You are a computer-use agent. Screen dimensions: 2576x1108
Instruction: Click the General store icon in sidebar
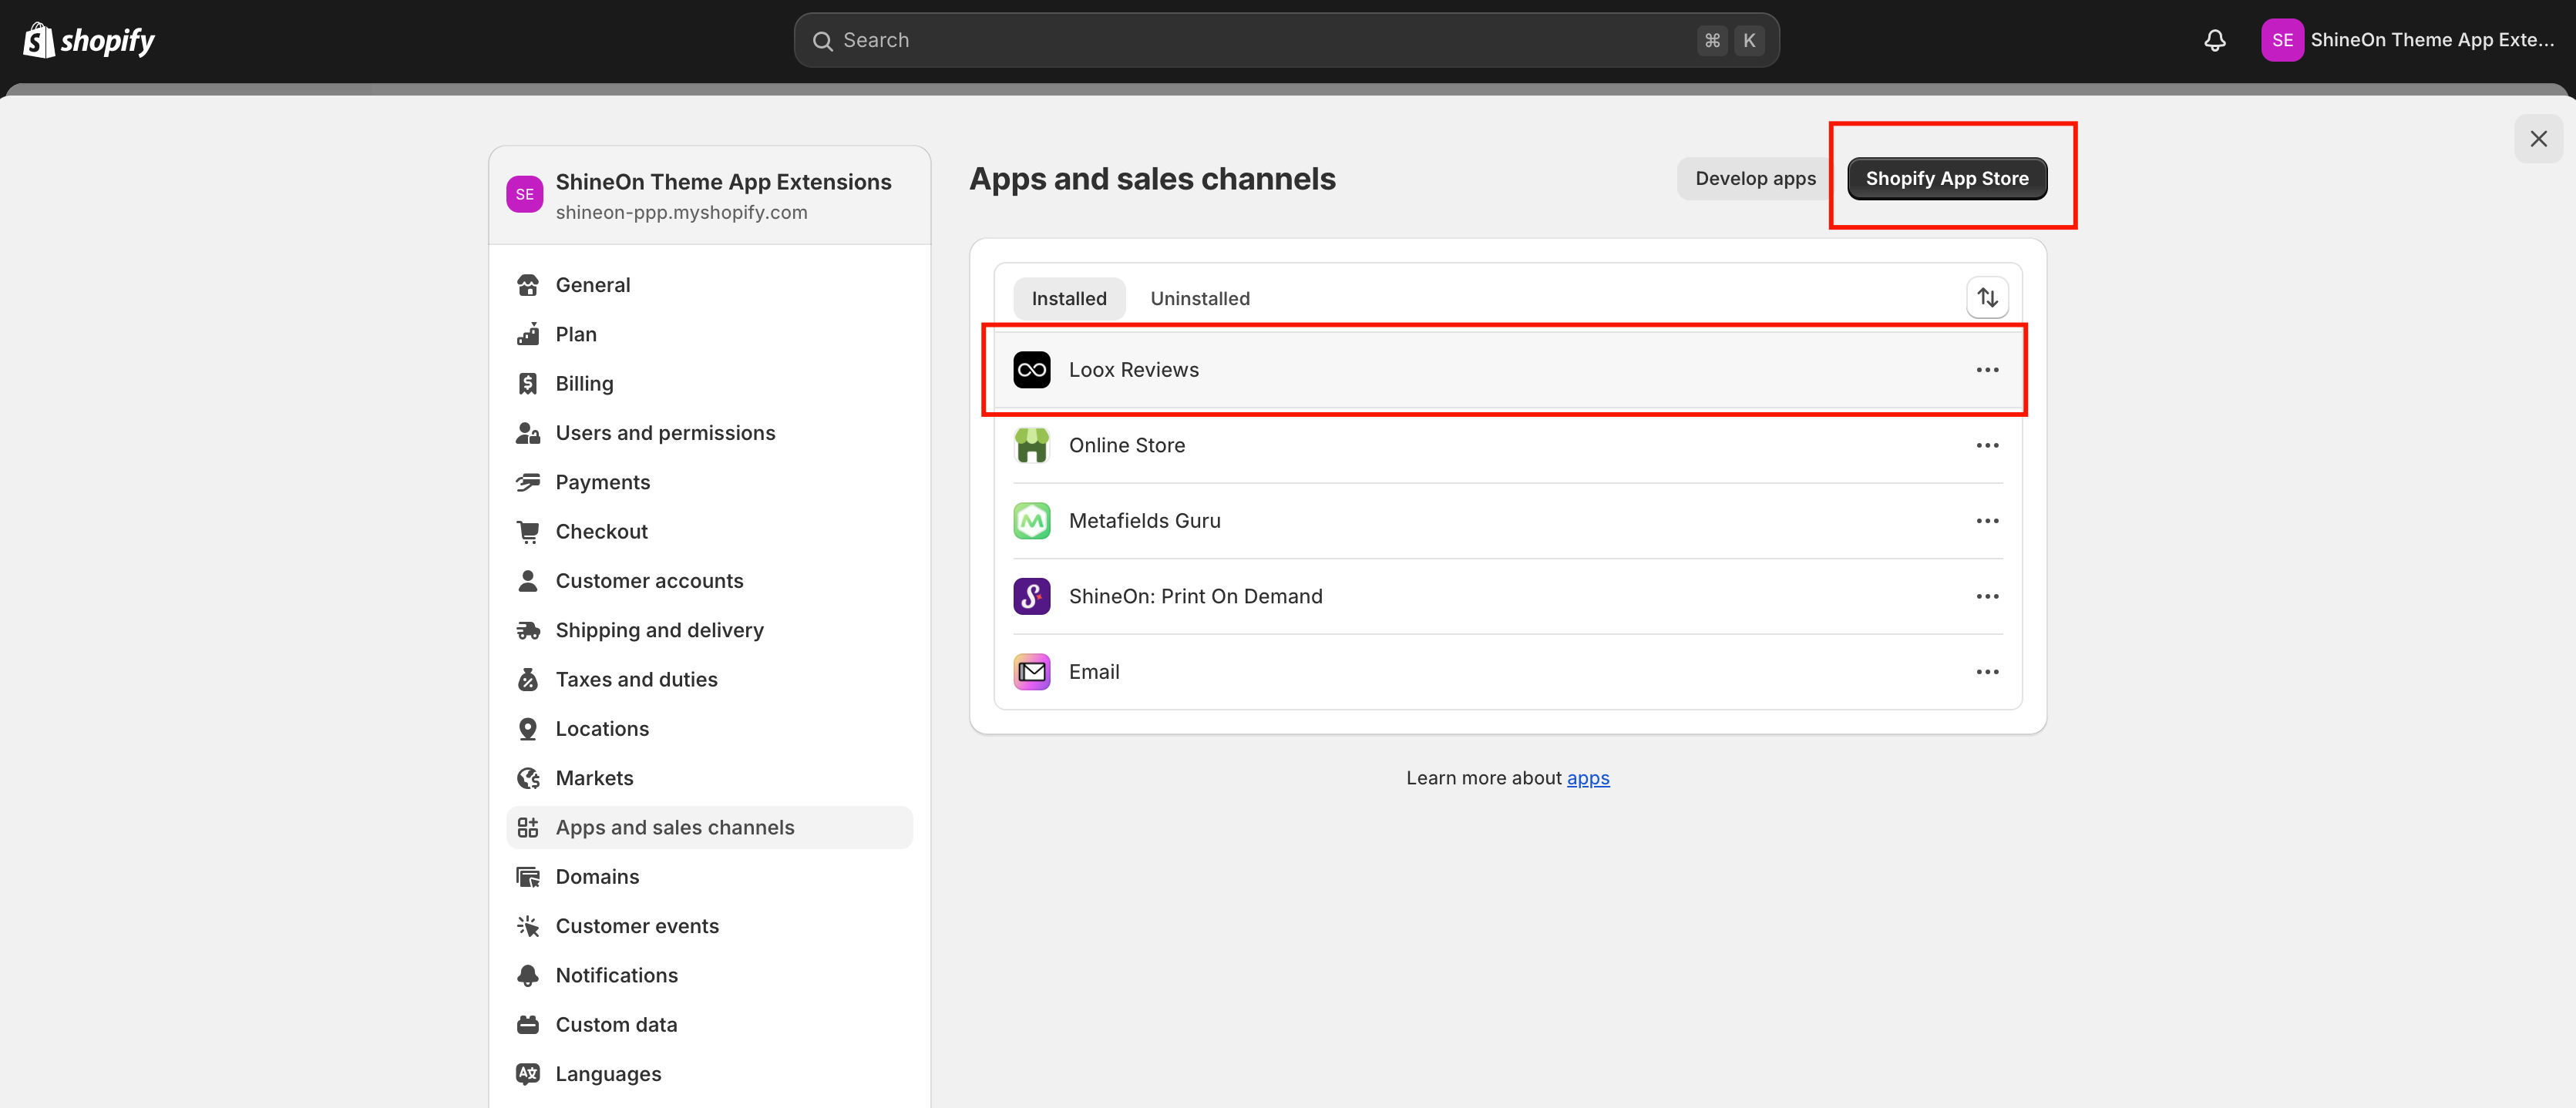528,285
